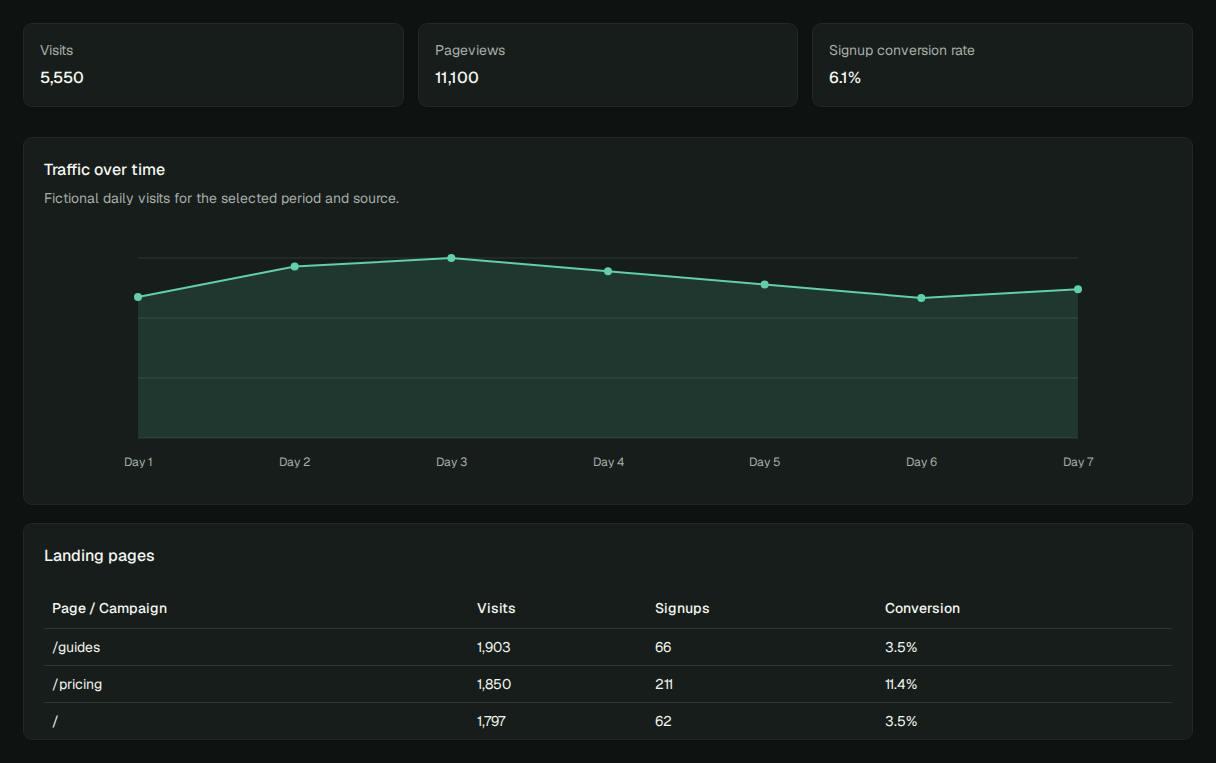Click the "Traffic over time" heading

[x=105, y=170]
